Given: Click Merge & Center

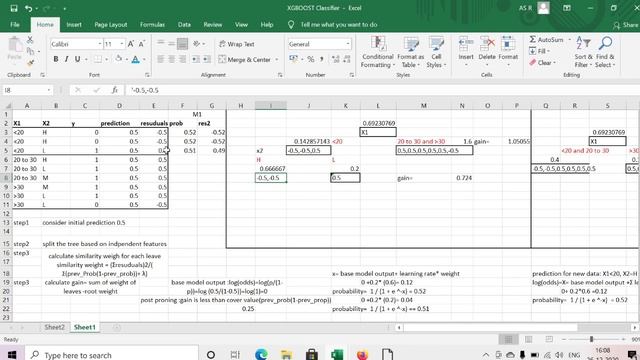Looking at the screenshot, I should coord(244,60).
